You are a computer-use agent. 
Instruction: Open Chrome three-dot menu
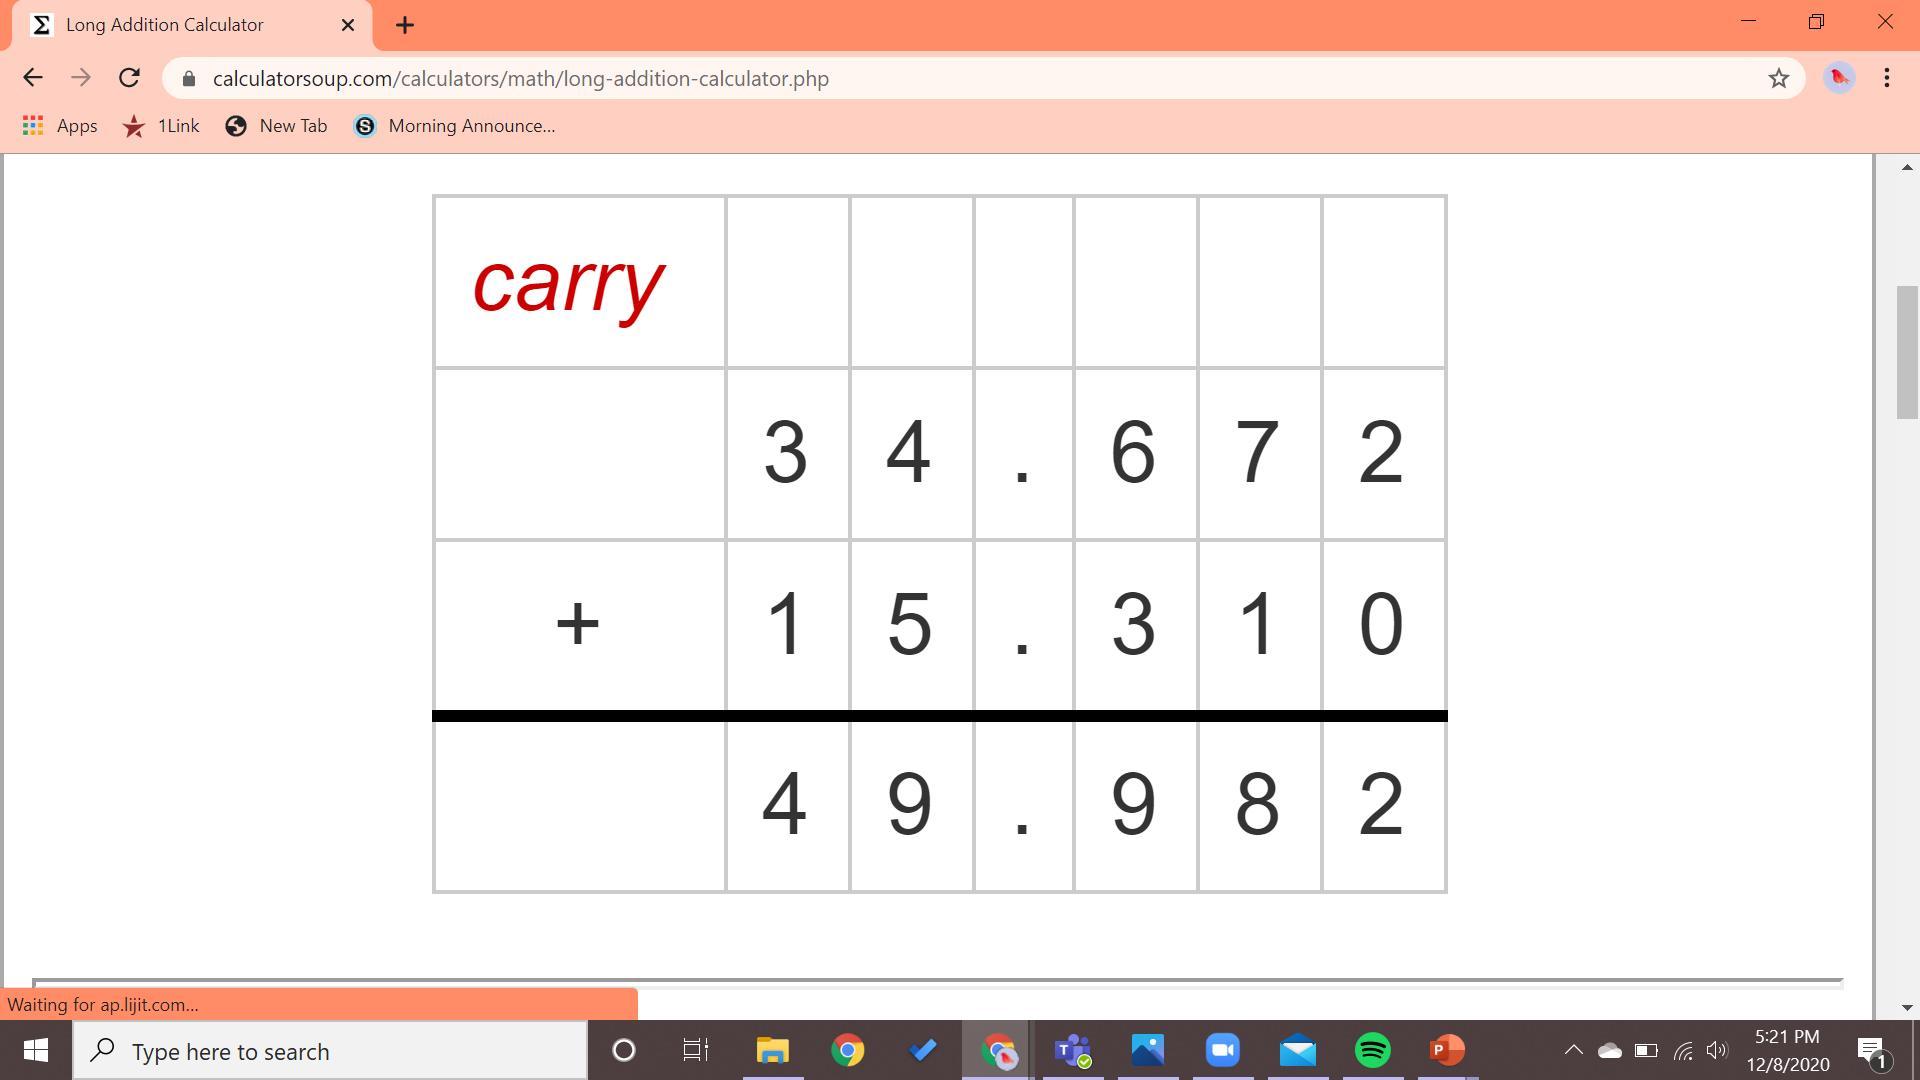[1887, 78]
